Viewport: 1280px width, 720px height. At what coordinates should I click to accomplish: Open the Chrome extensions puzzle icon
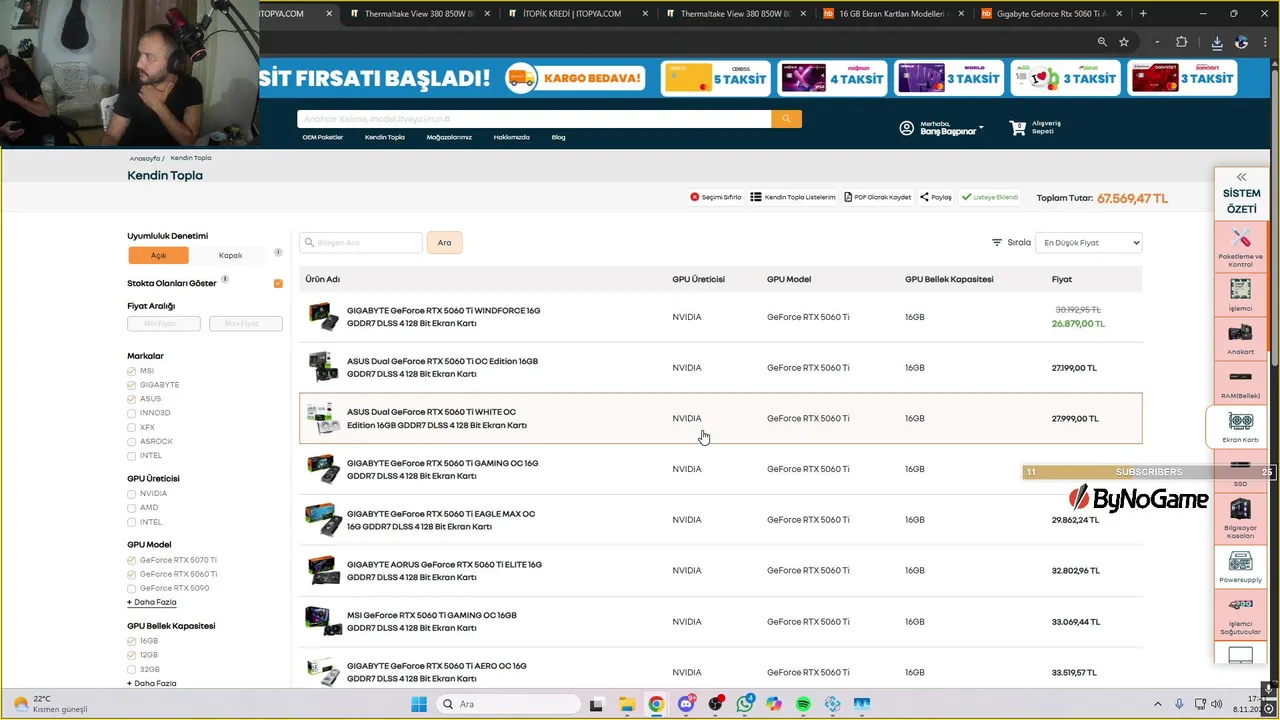(x=1182, y=42)
